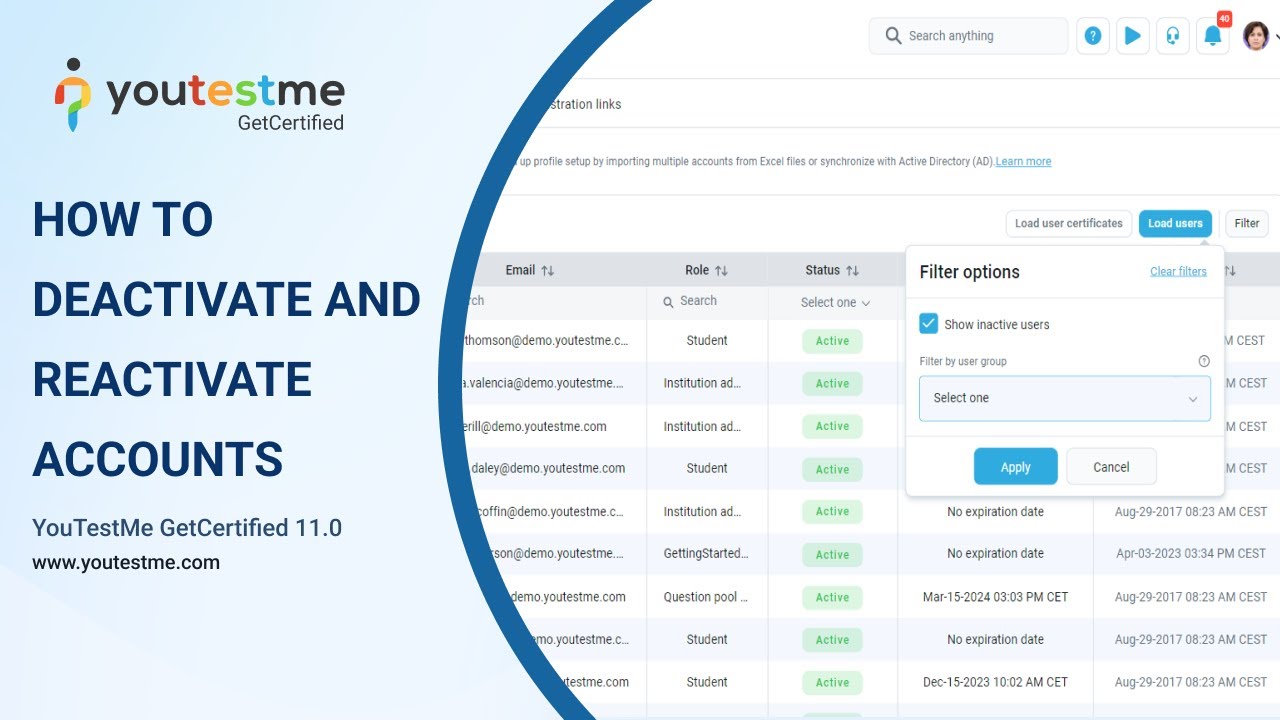1280x720 pixels.
Task: Apply the filter options
Action: click(1015, 467)
